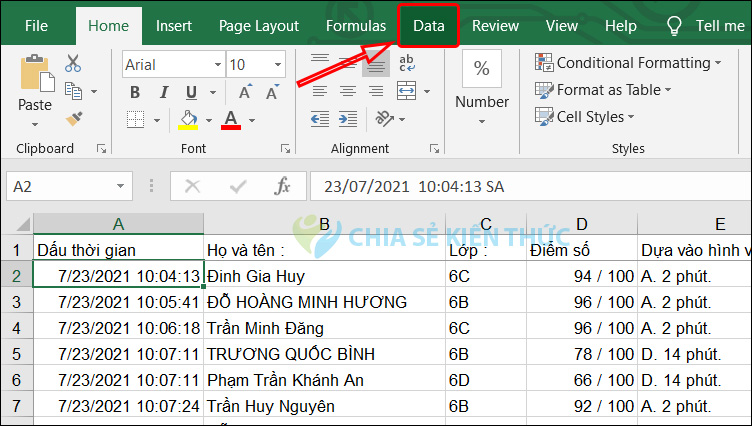
Task: Open the Name Box dropdown arrow
Action: pyautogui.click(x=120, y=186)
